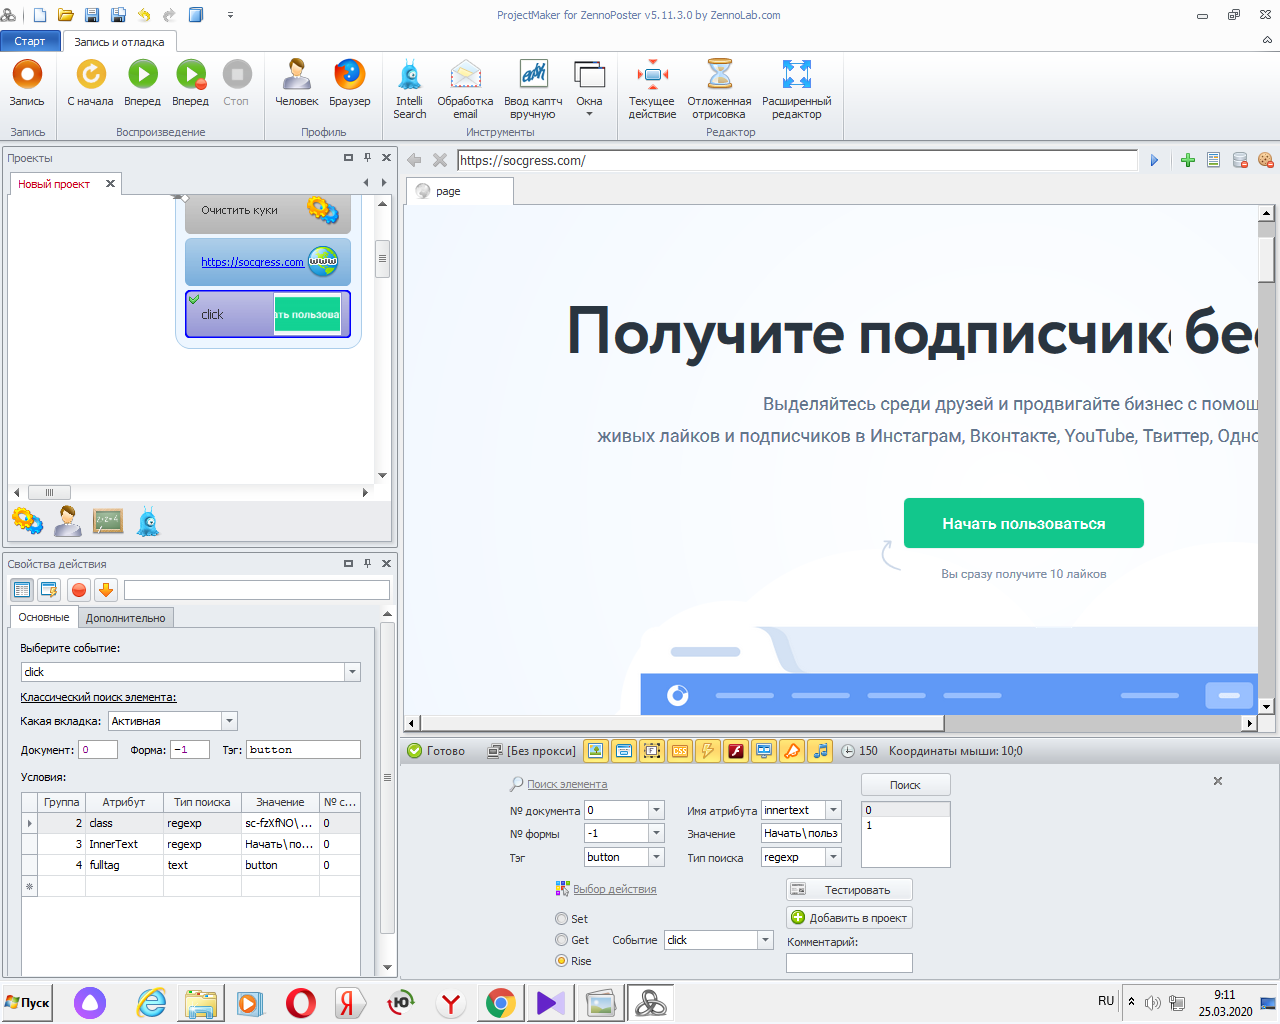Screen dimensions: 1280x1024
Task: Click the browser address bar
Action: 797,160
